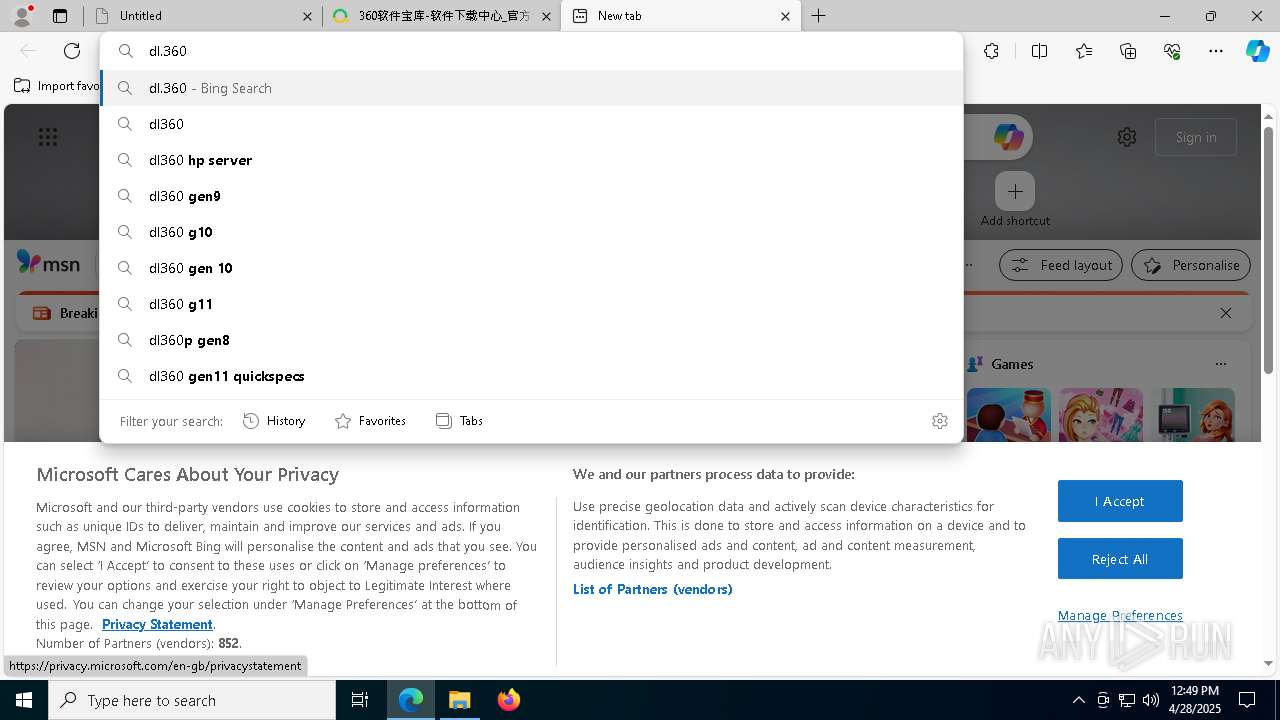Click the Back navigation arrow
Image resolution: width=1280 pixels, height=720 pixels.
click(28, 51)
